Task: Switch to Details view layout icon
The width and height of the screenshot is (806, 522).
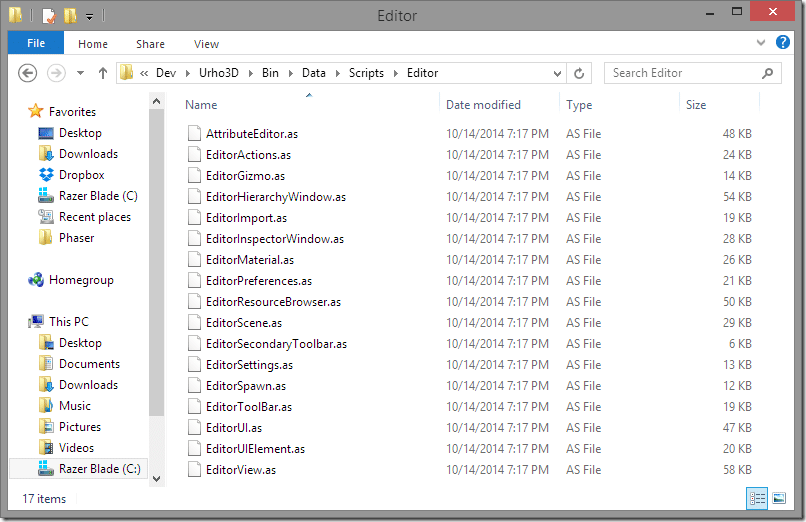Action: (x=757, y=498)
